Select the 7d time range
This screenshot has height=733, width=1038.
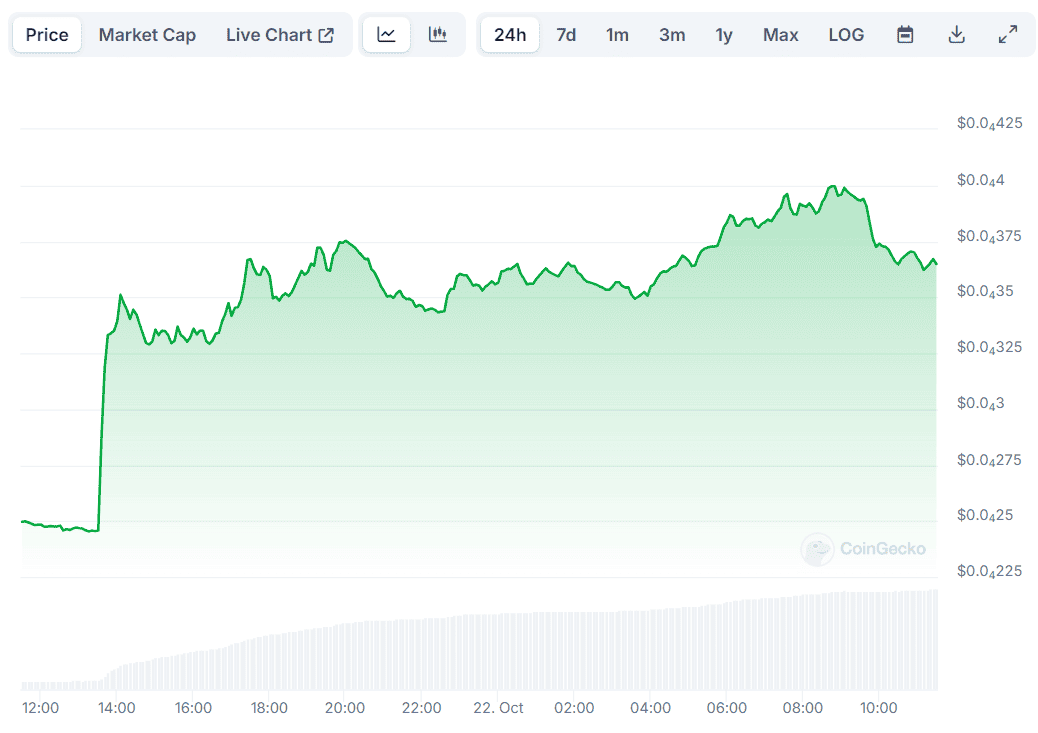pyautogui.click(x=566, y=35)
